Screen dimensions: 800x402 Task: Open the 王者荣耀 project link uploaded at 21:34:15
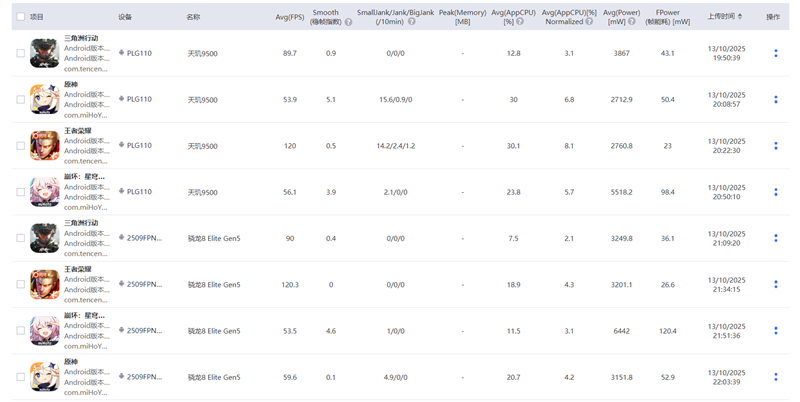[77, 269]
